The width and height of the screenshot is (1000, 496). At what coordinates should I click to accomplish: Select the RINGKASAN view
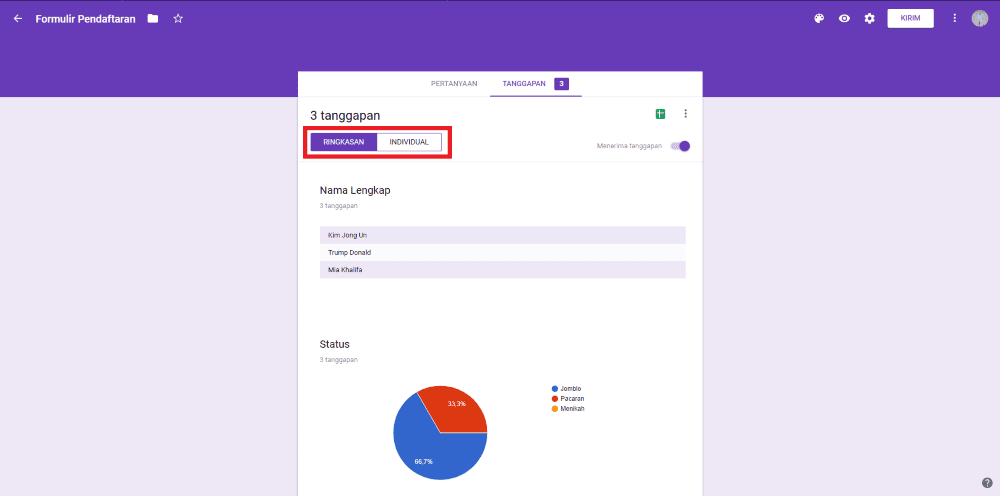344,142
